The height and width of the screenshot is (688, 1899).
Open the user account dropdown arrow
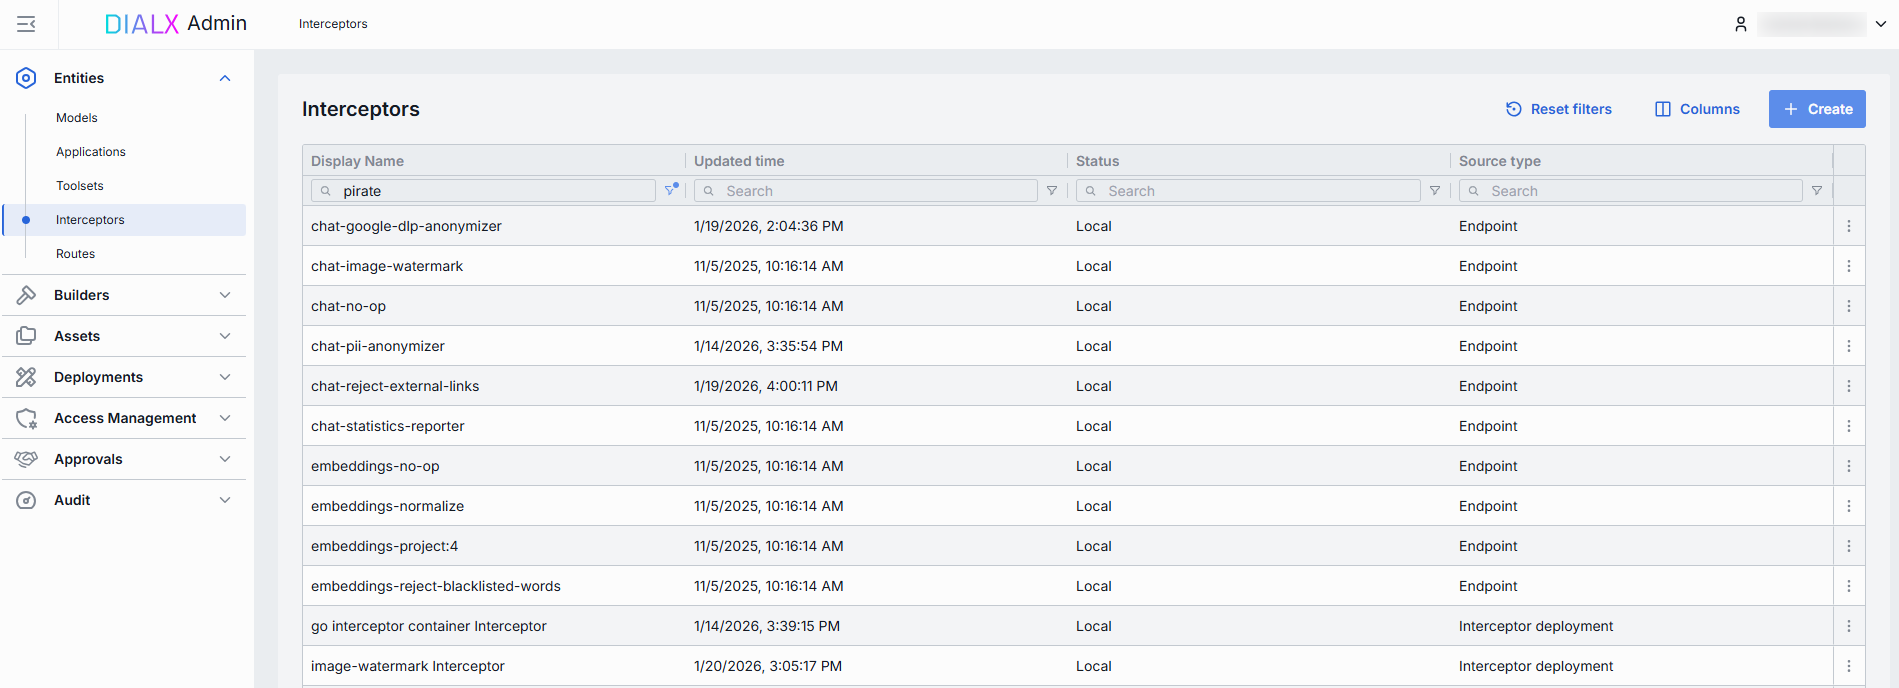[x=1881, y=24]
